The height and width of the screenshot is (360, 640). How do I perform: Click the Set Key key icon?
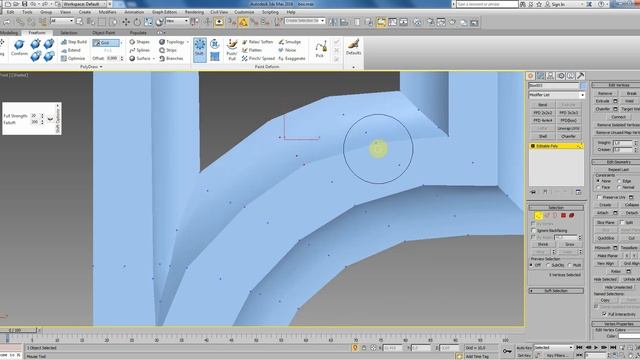(507, 351)
